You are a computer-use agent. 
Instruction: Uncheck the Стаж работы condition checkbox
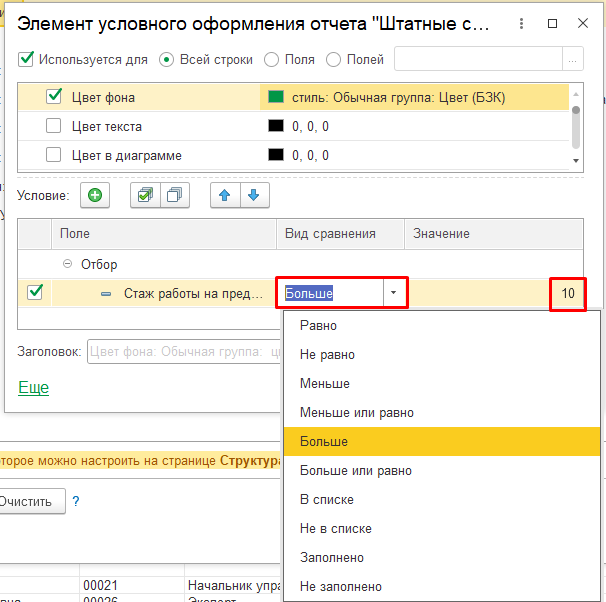(35, 293)
